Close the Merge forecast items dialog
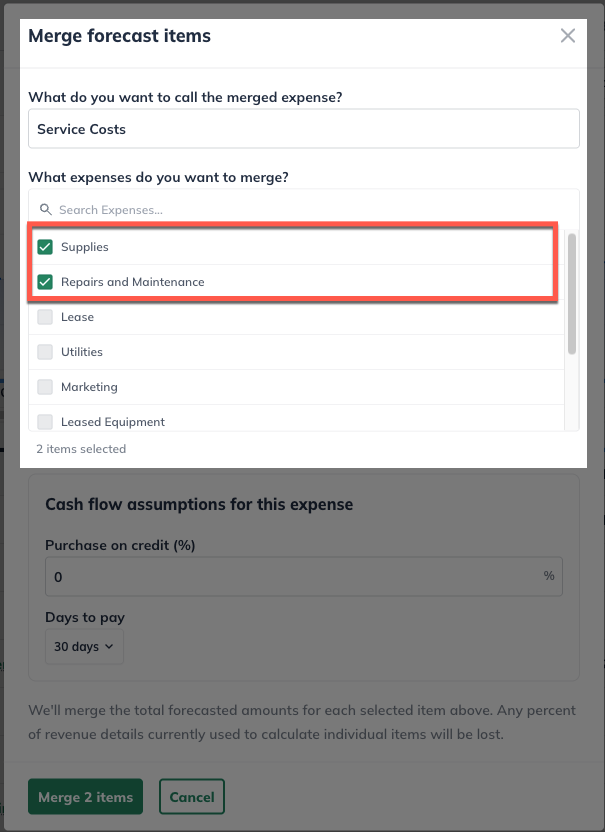Viewport: 605px width, 832px height. coord(568,36)
